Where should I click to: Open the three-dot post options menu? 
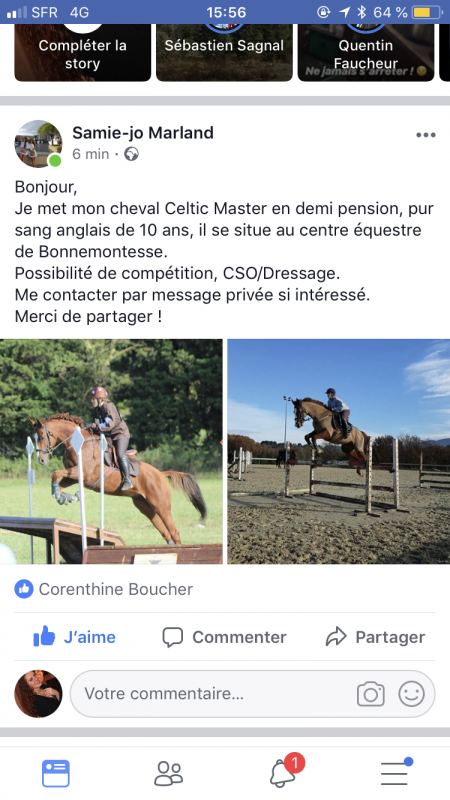click(426, 135)
